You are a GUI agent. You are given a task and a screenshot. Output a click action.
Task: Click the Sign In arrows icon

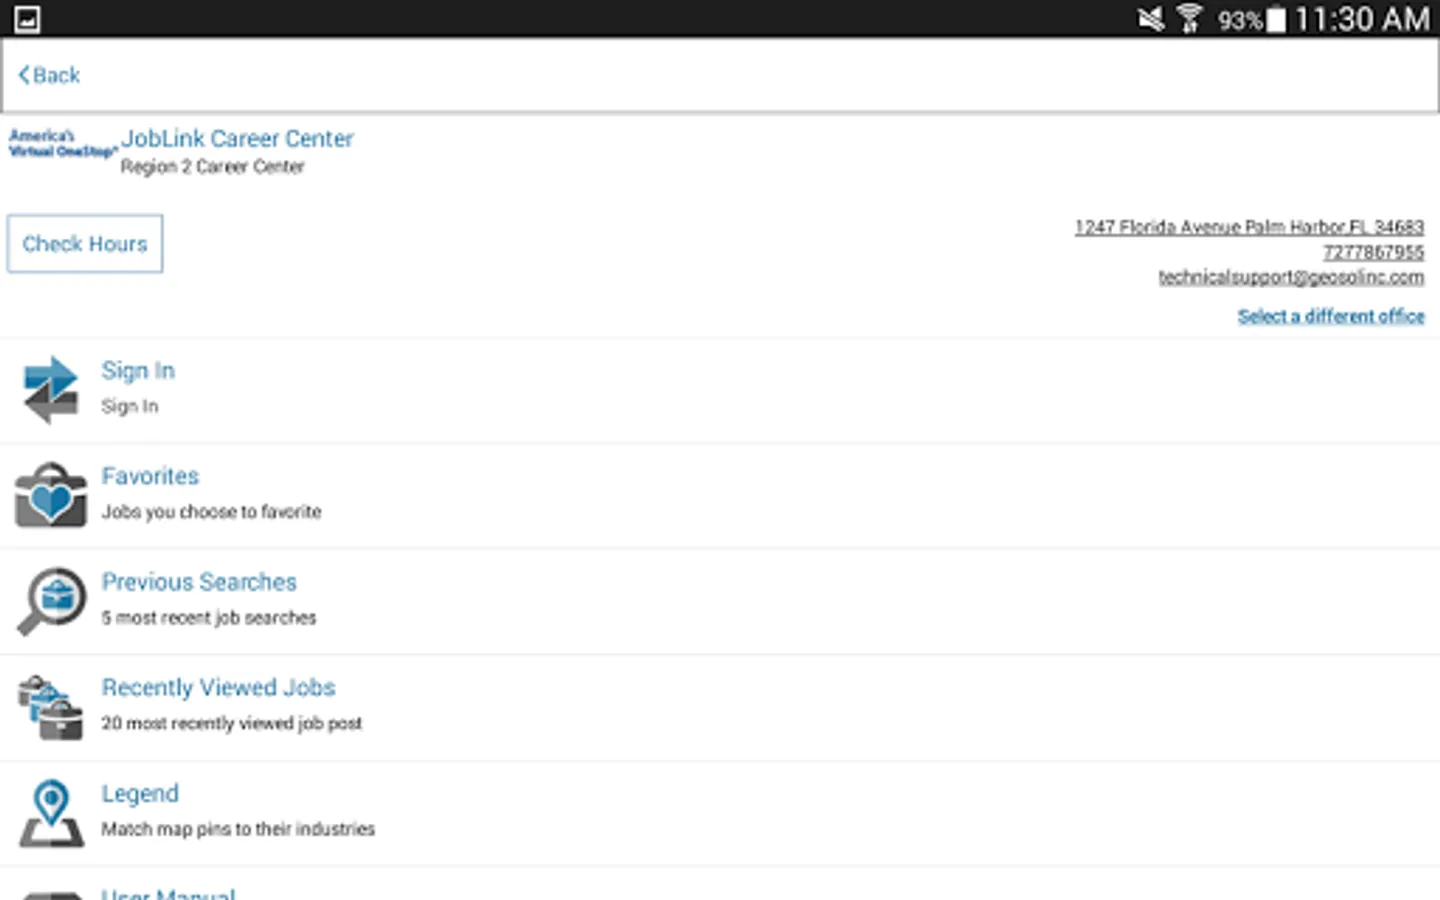tap(50, 390)
